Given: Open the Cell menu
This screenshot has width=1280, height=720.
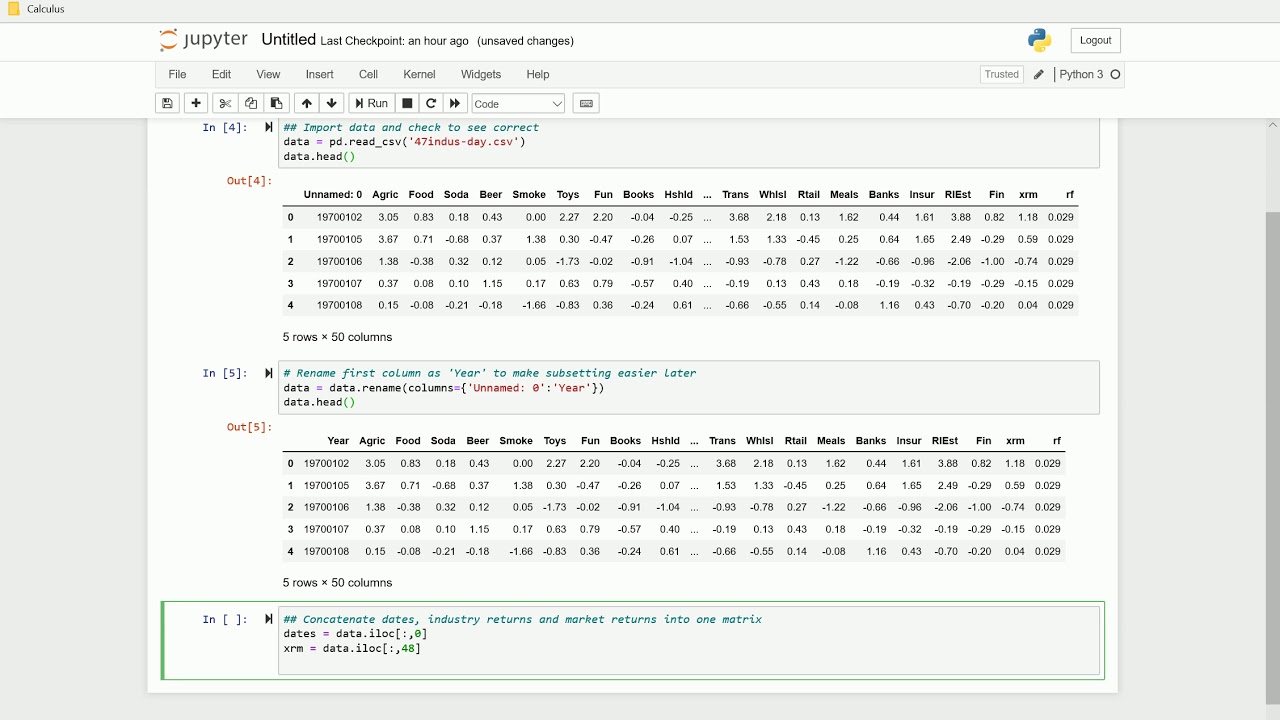Looking at the screenshot, I should [369, 74].
